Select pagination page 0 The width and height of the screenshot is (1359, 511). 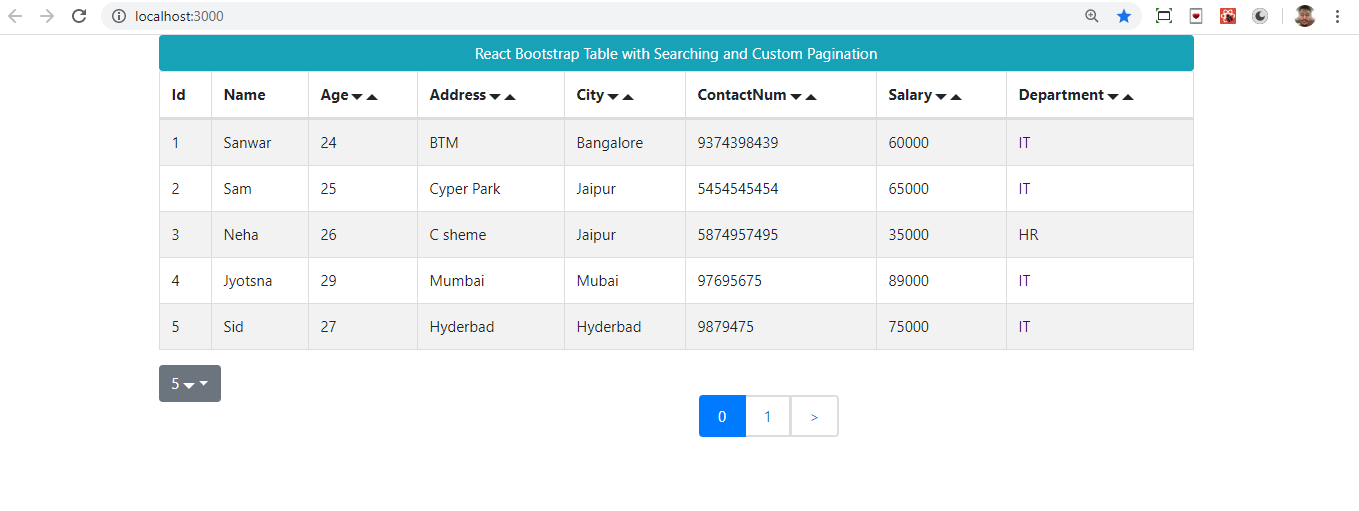point(722,417)
